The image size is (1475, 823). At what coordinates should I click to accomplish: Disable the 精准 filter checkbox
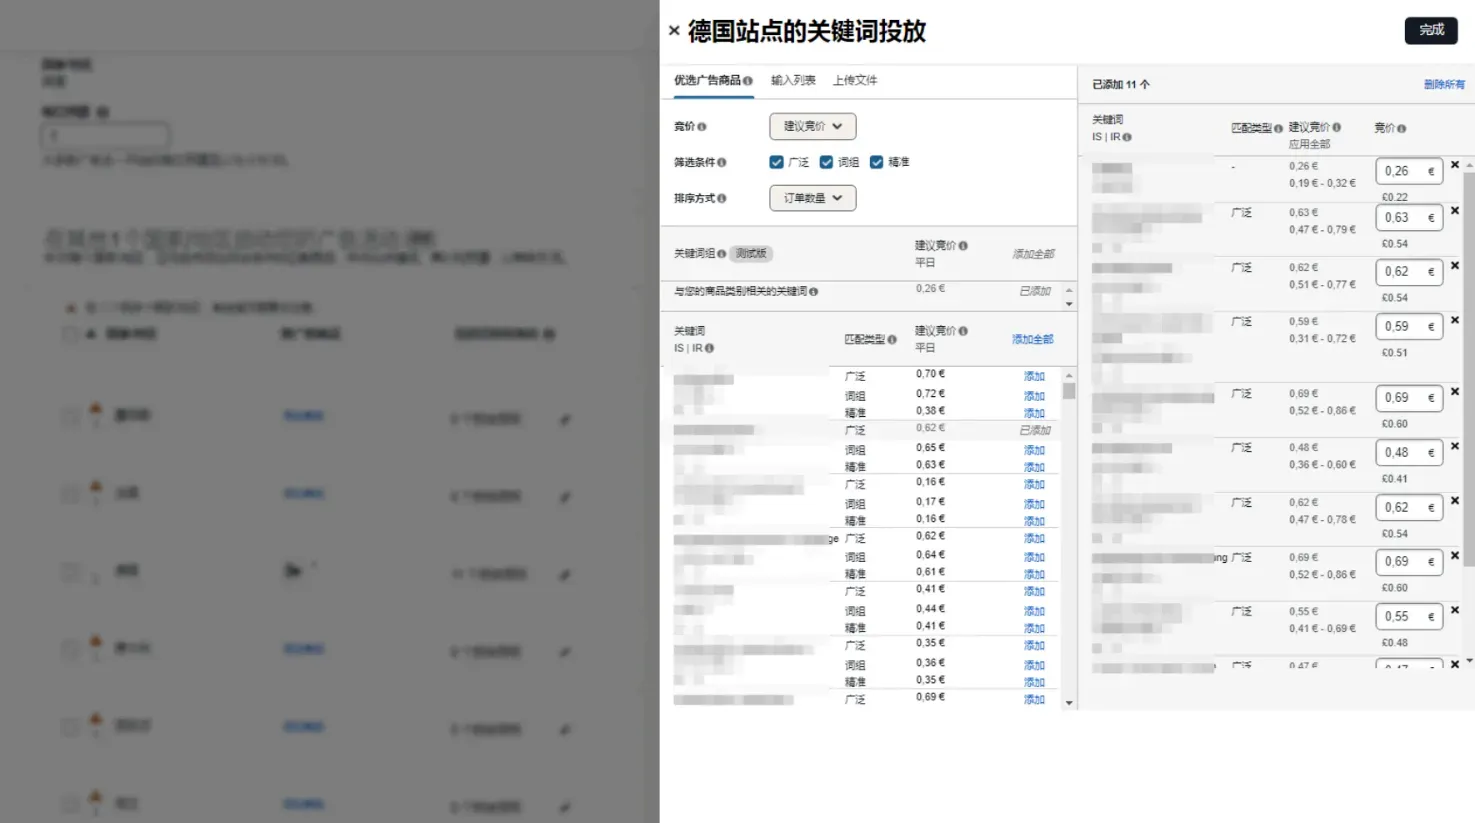coord(876,162)
